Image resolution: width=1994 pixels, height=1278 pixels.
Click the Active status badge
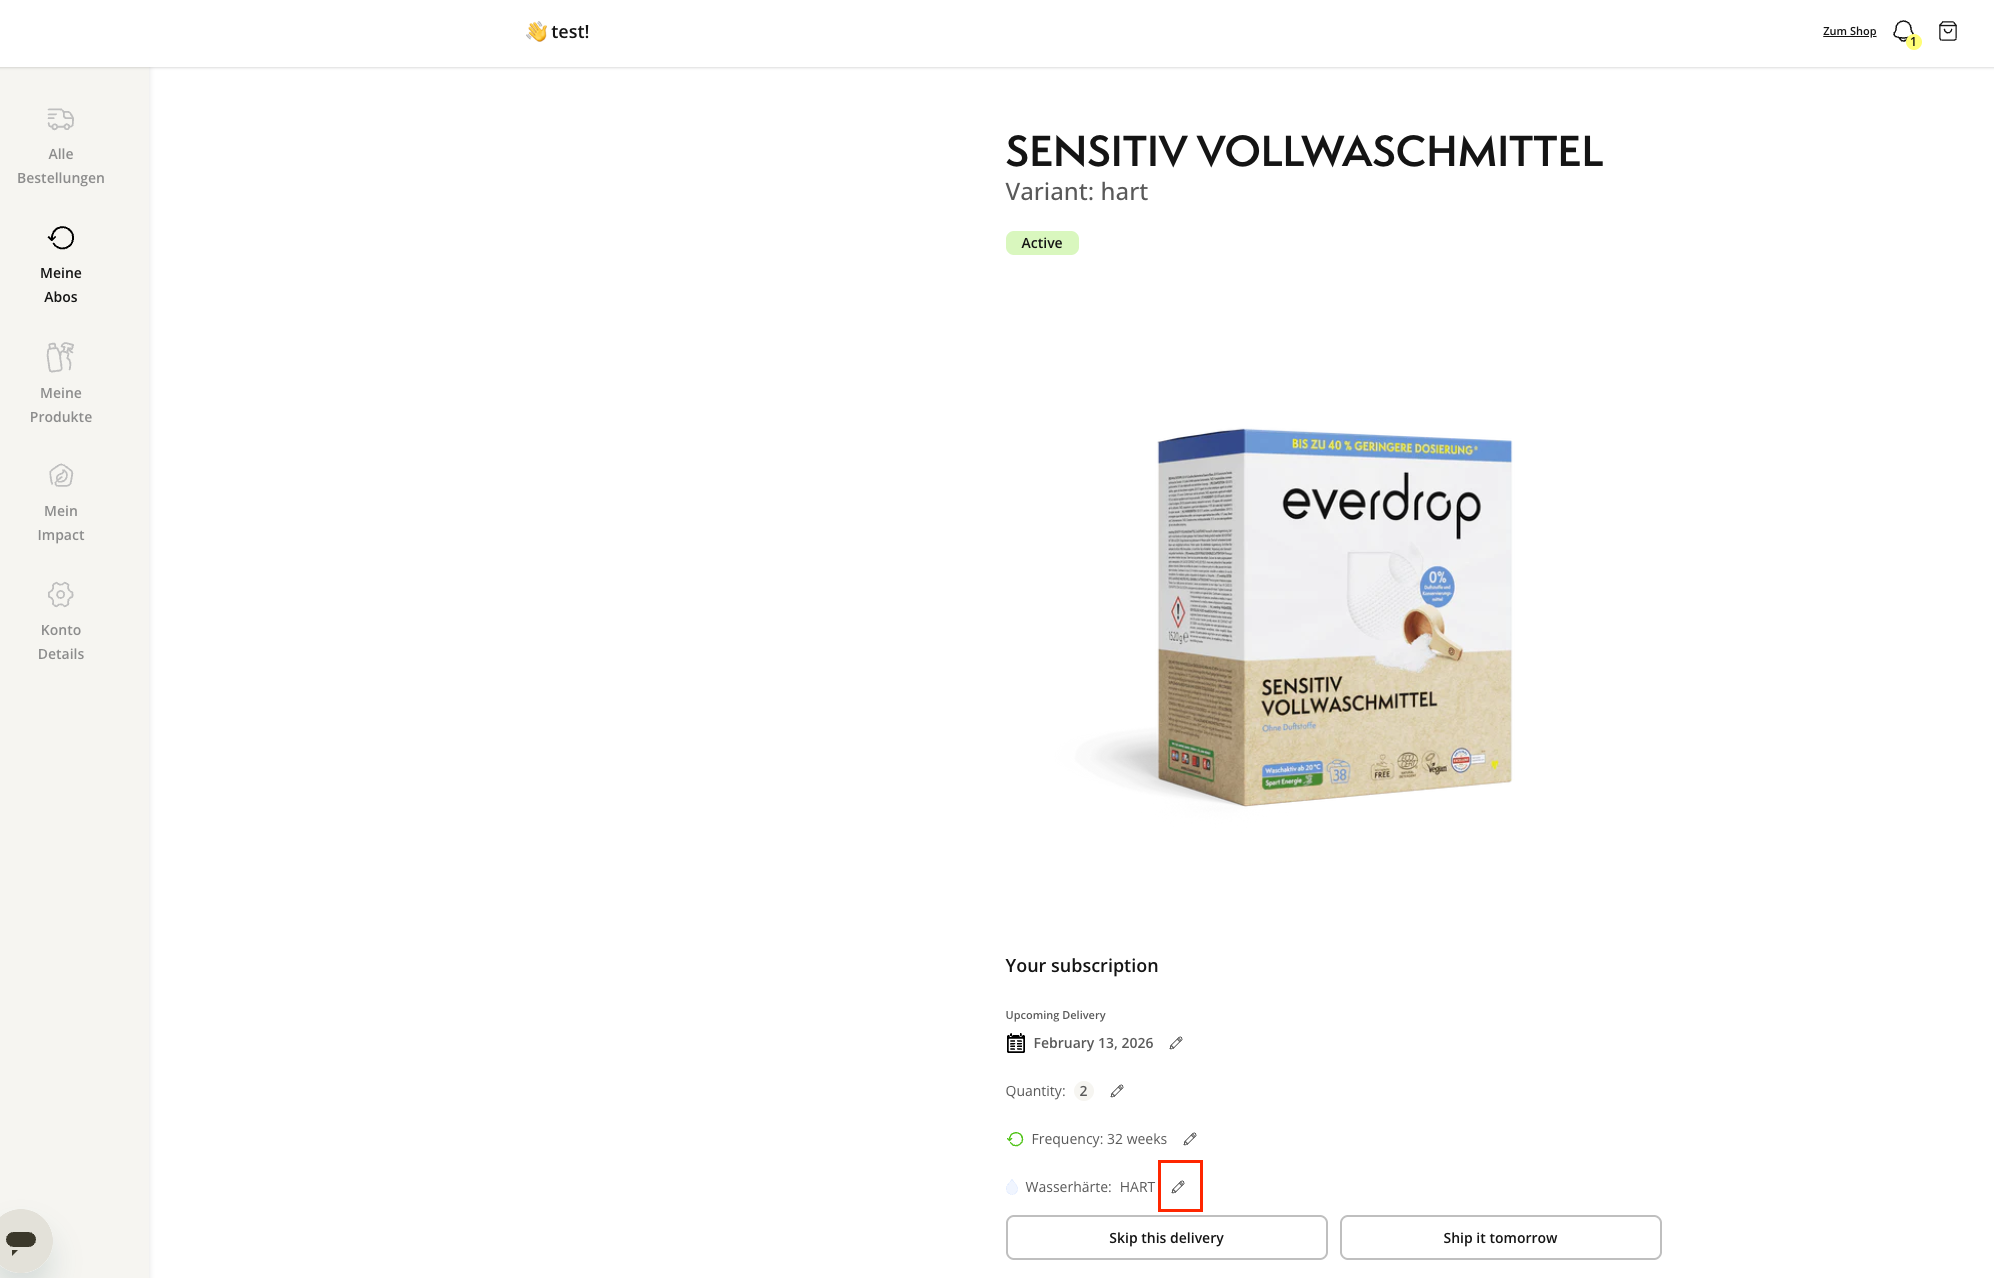point(1042,243)
